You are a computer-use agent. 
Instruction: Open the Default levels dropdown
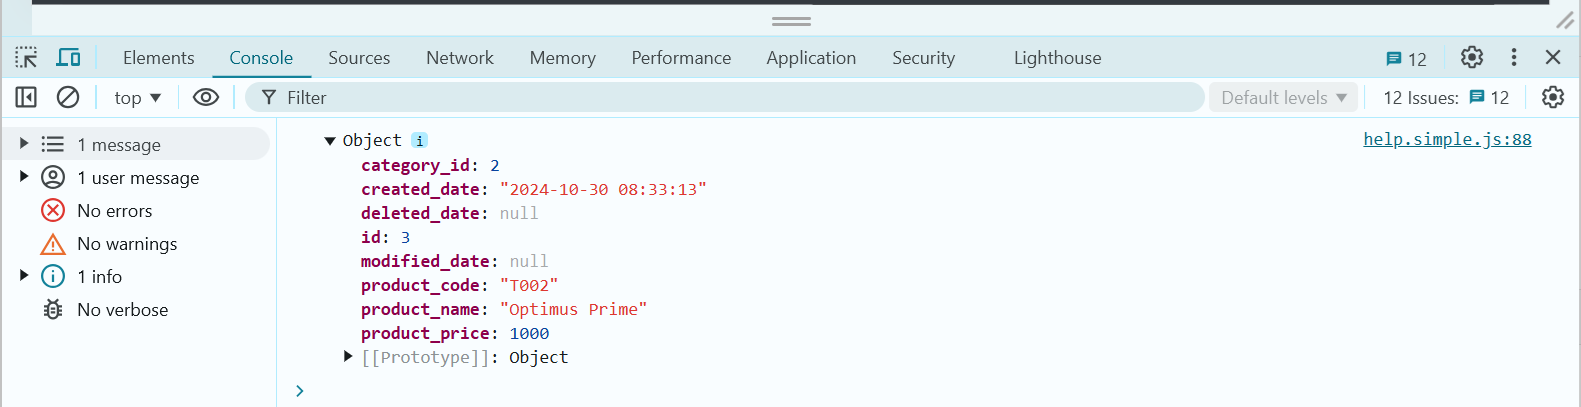point(1283,98)
